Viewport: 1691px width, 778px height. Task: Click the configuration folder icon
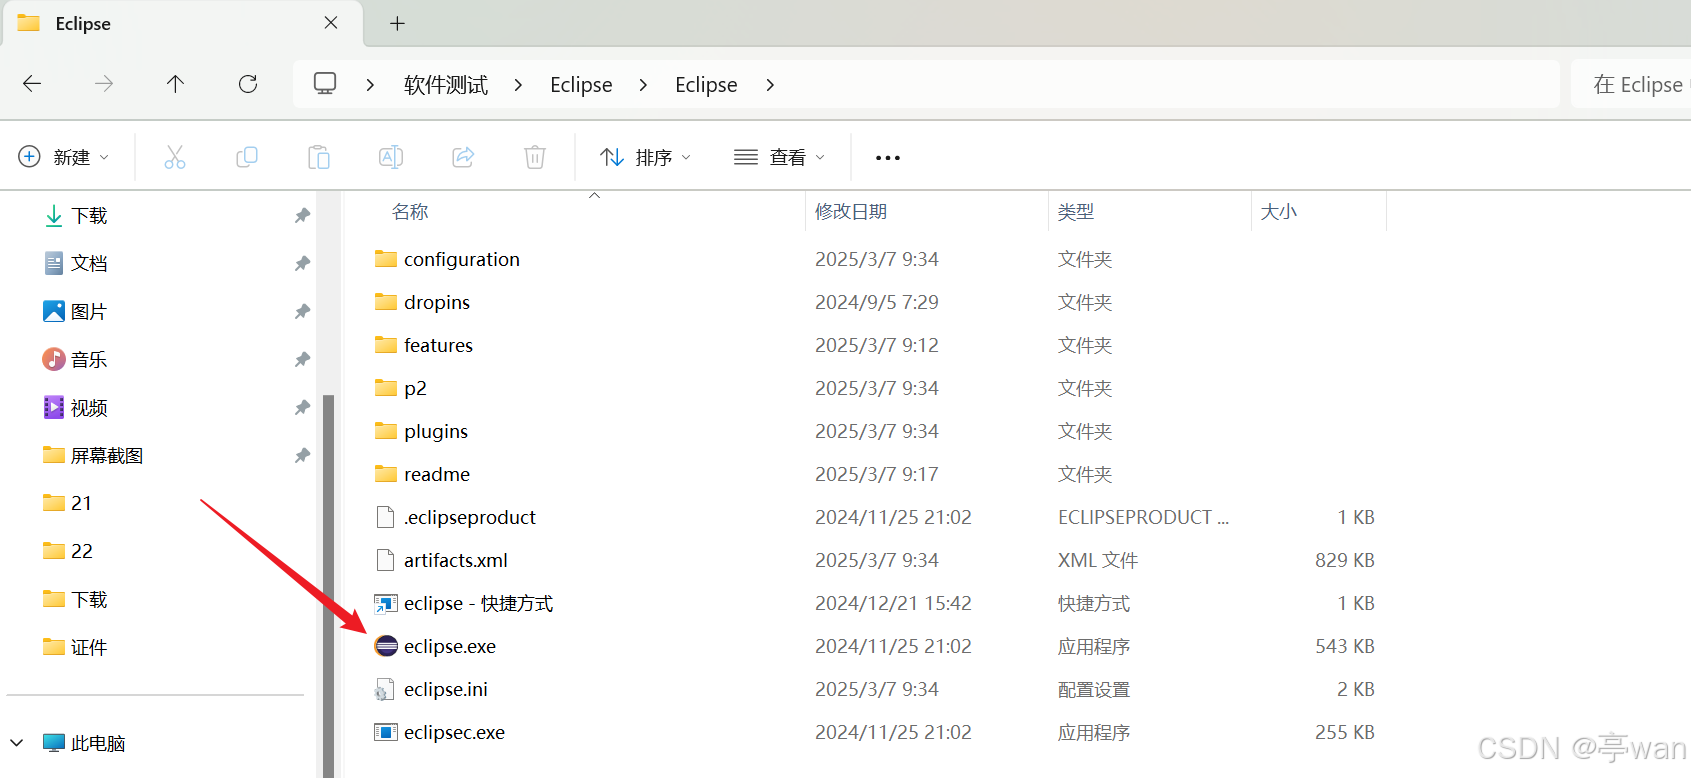tap(386, 259)
